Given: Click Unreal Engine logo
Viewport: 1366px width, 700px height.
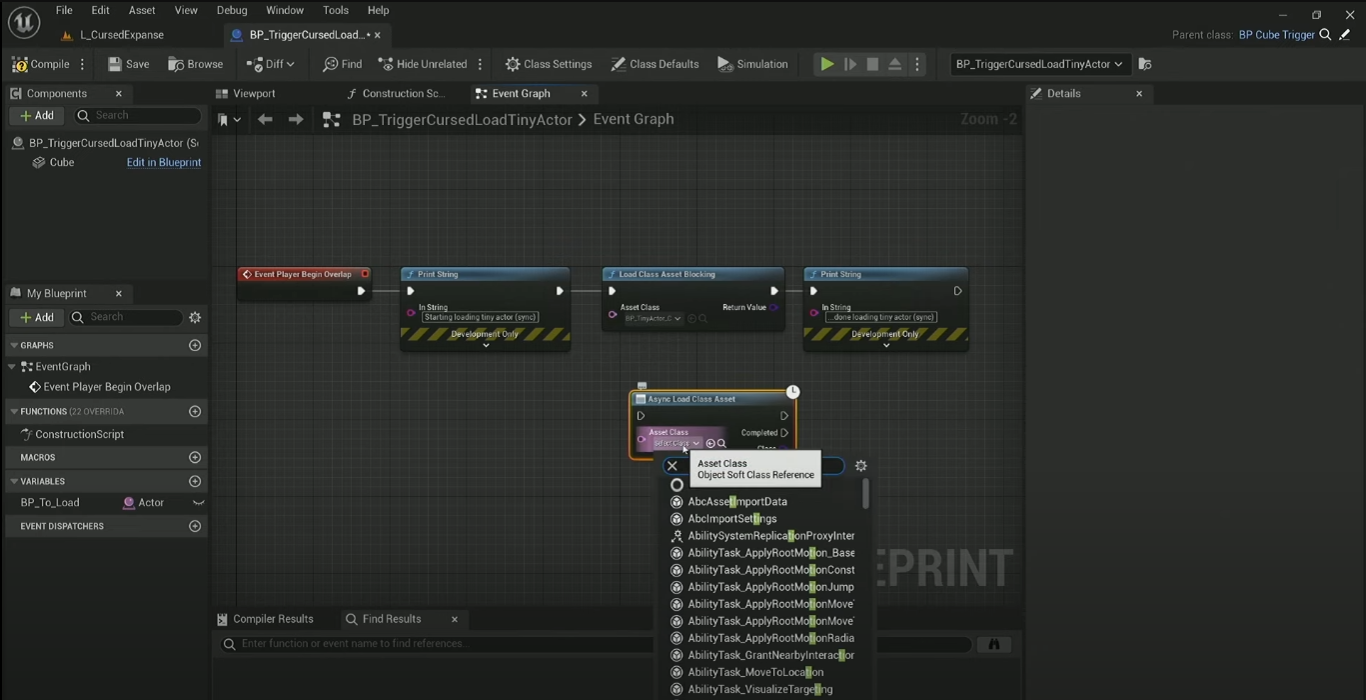Looking at the screenshot, I should (x=24, y=22).
